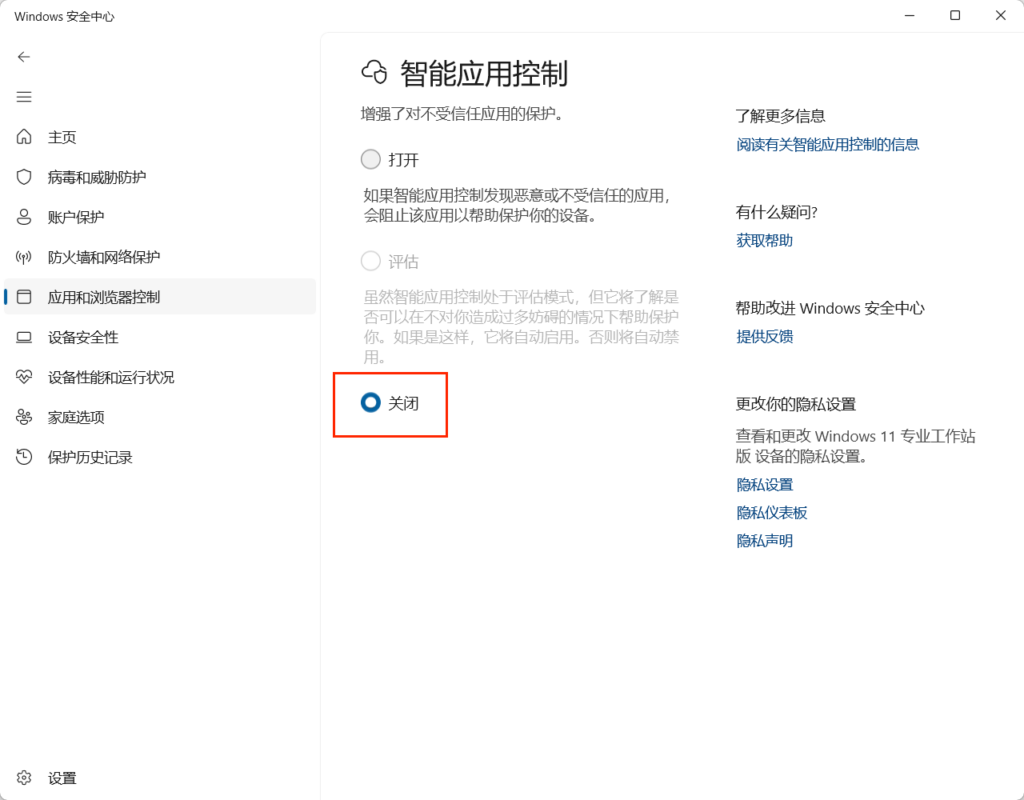Select 应用和浏览器控制 in the sidebar

click(x=160, y=297)
